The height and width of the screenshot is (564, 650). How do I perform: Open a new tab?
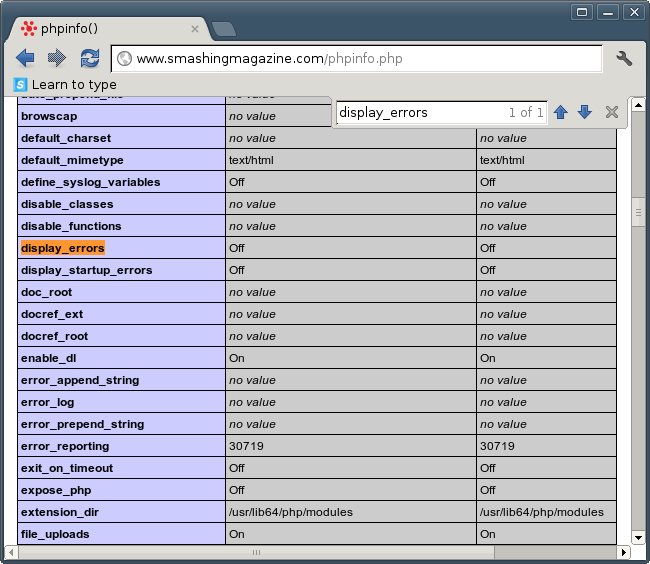[224, 29]
